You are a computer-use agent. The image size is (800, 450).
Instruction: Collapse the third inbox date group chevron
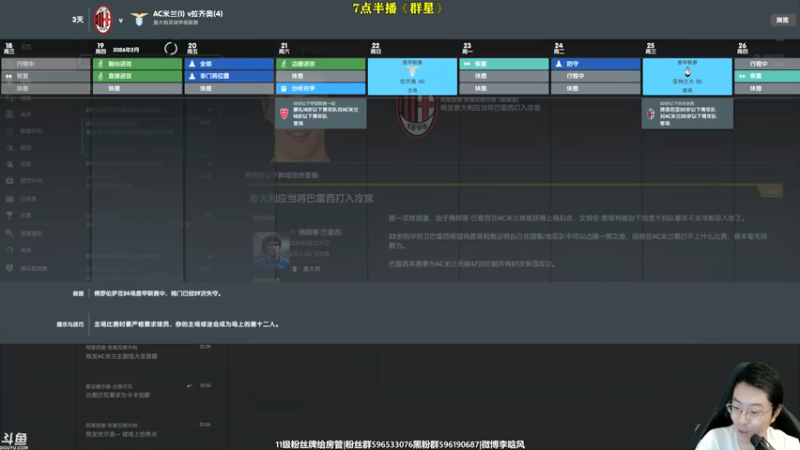210,256
